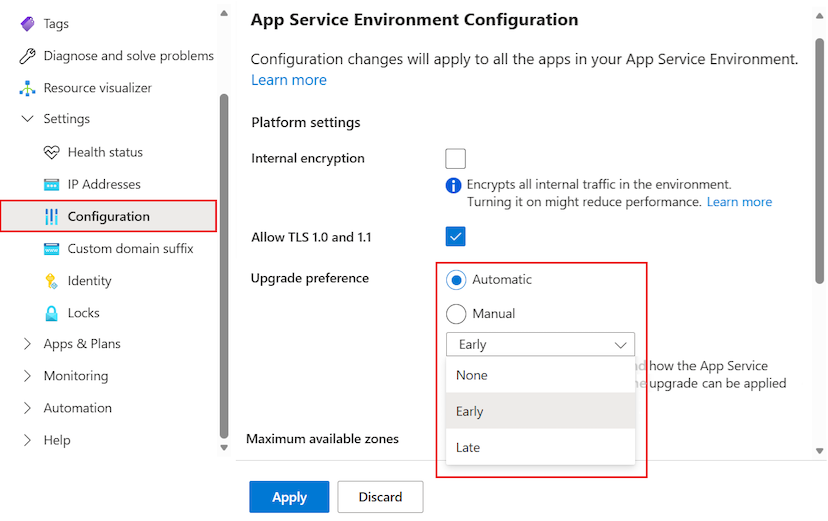Close the Early upgrade preference dropdown
The height and width of the screenshot is (521, 828).
pyautogui.click(x=540, y=345)
